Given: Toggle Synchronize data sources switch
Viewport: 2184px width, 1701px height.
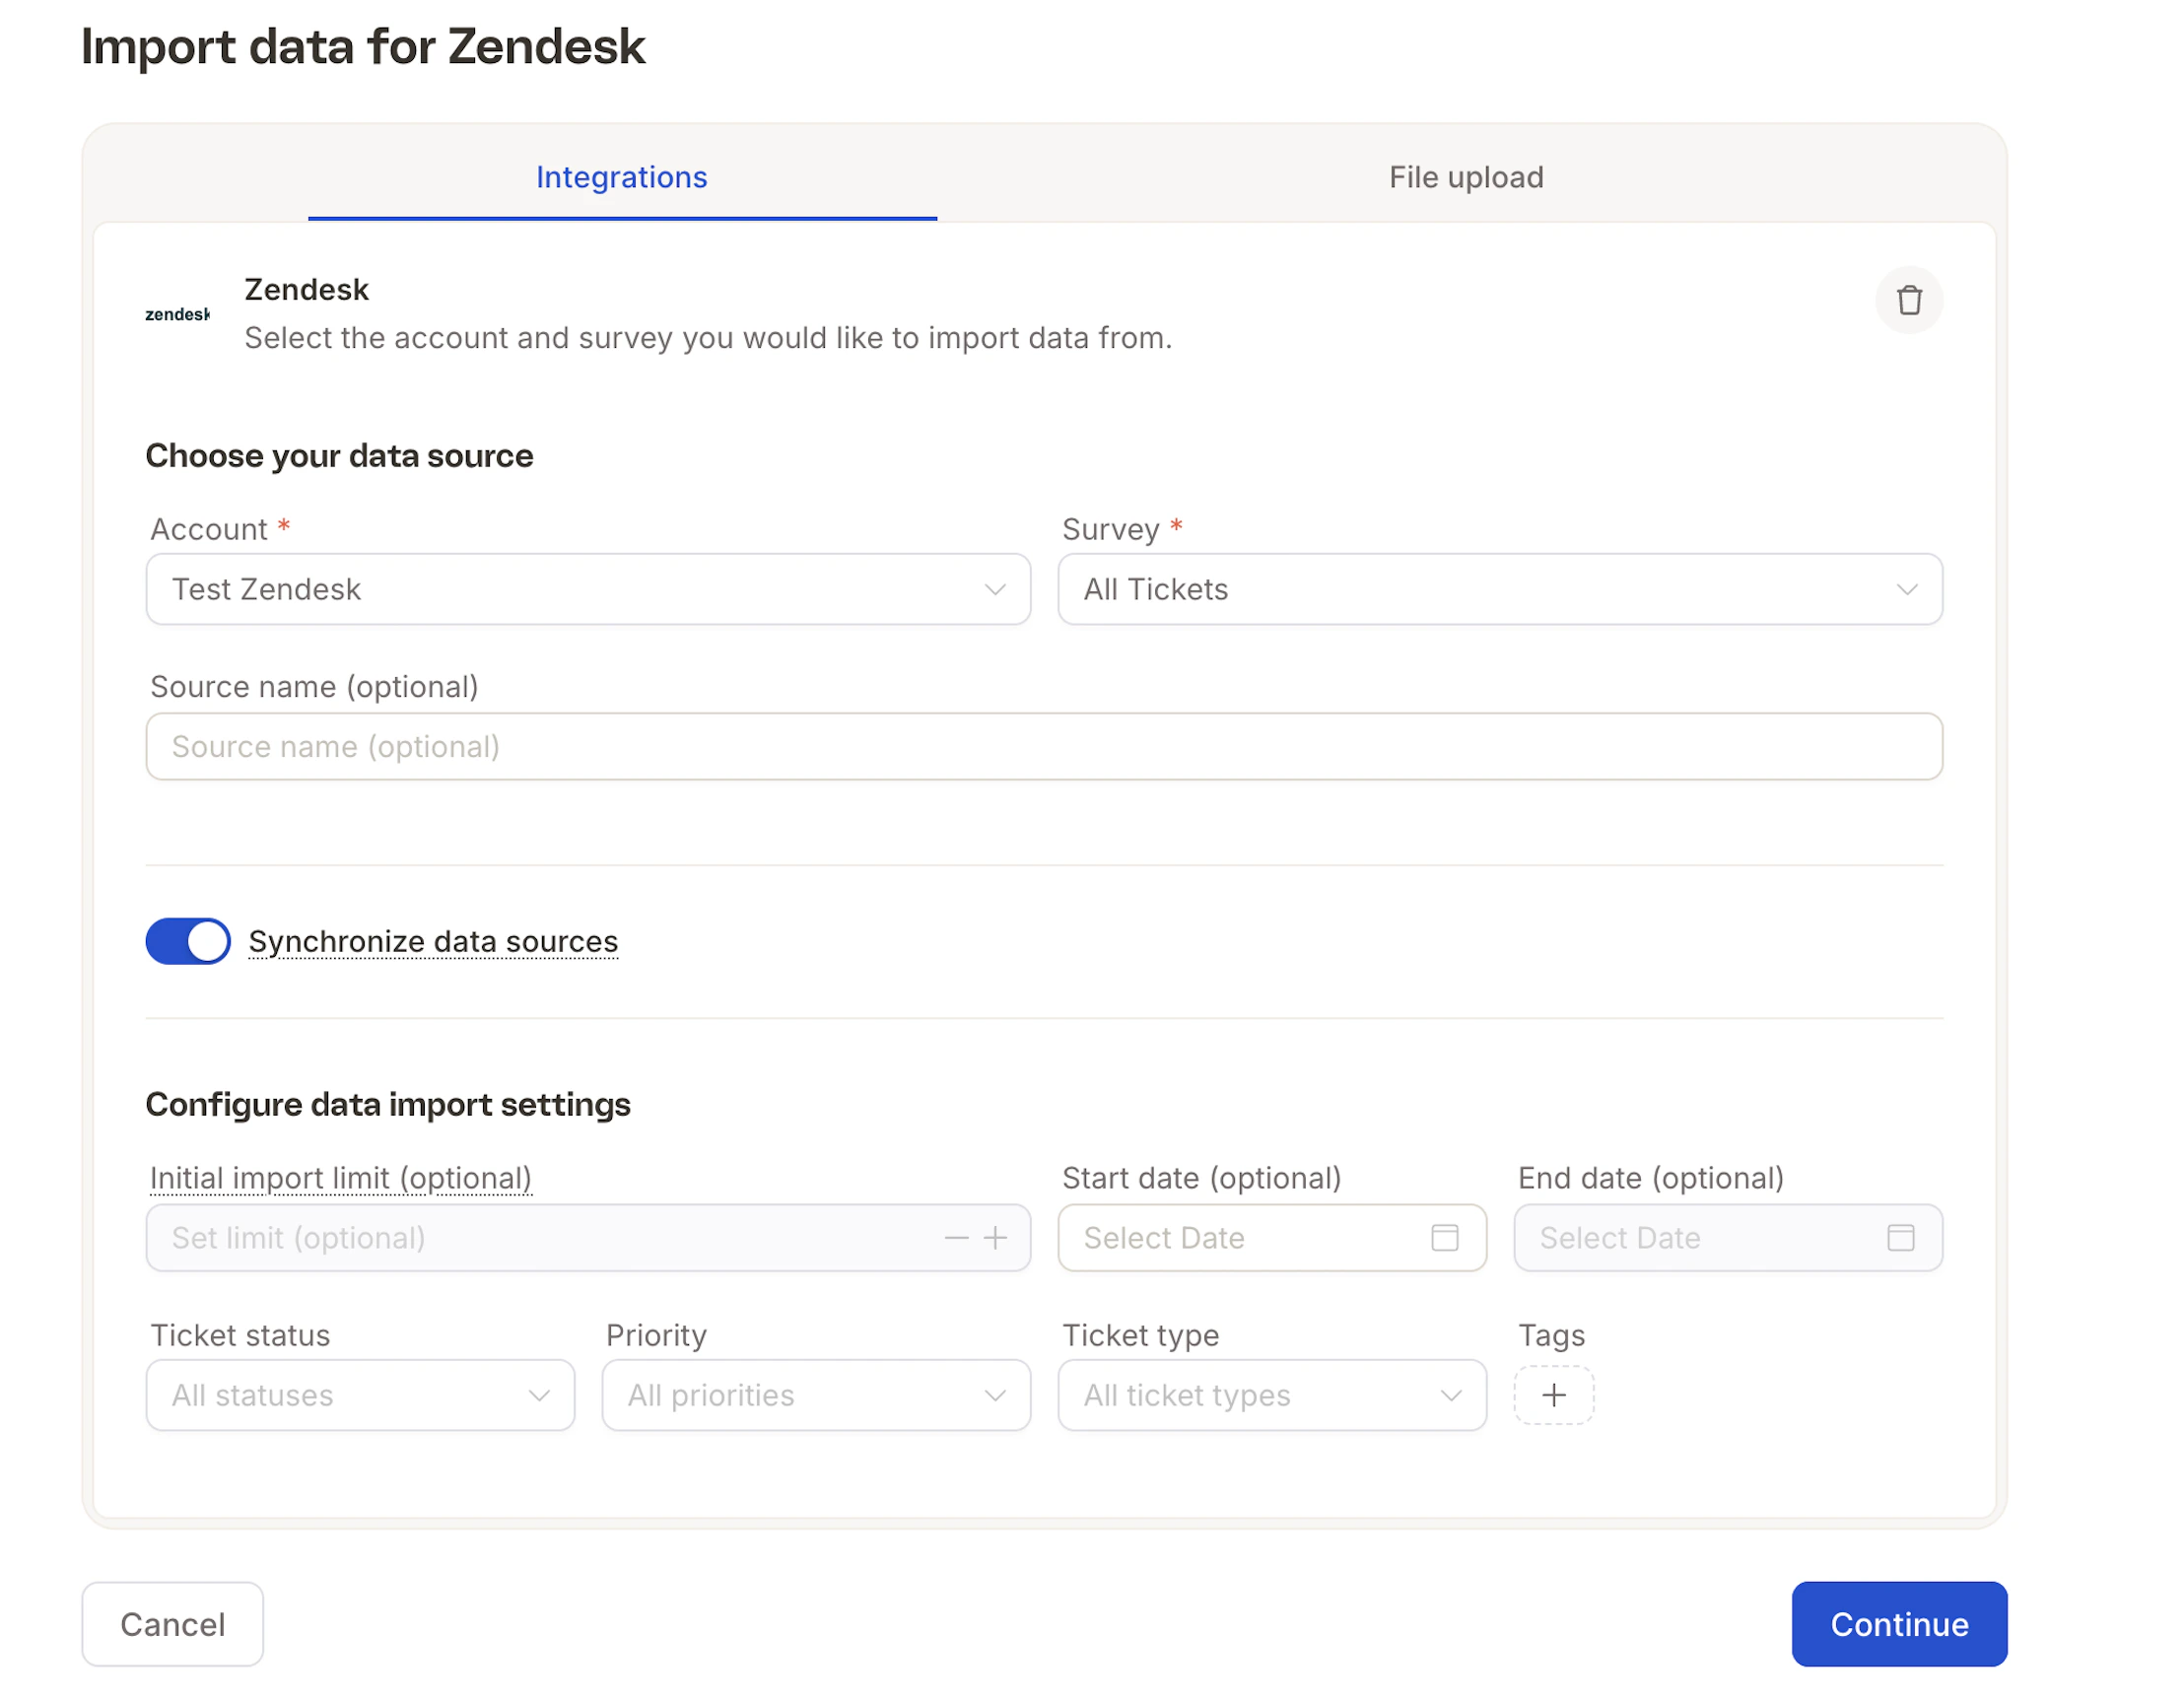Looking at the screenshot, I should 188,941.
